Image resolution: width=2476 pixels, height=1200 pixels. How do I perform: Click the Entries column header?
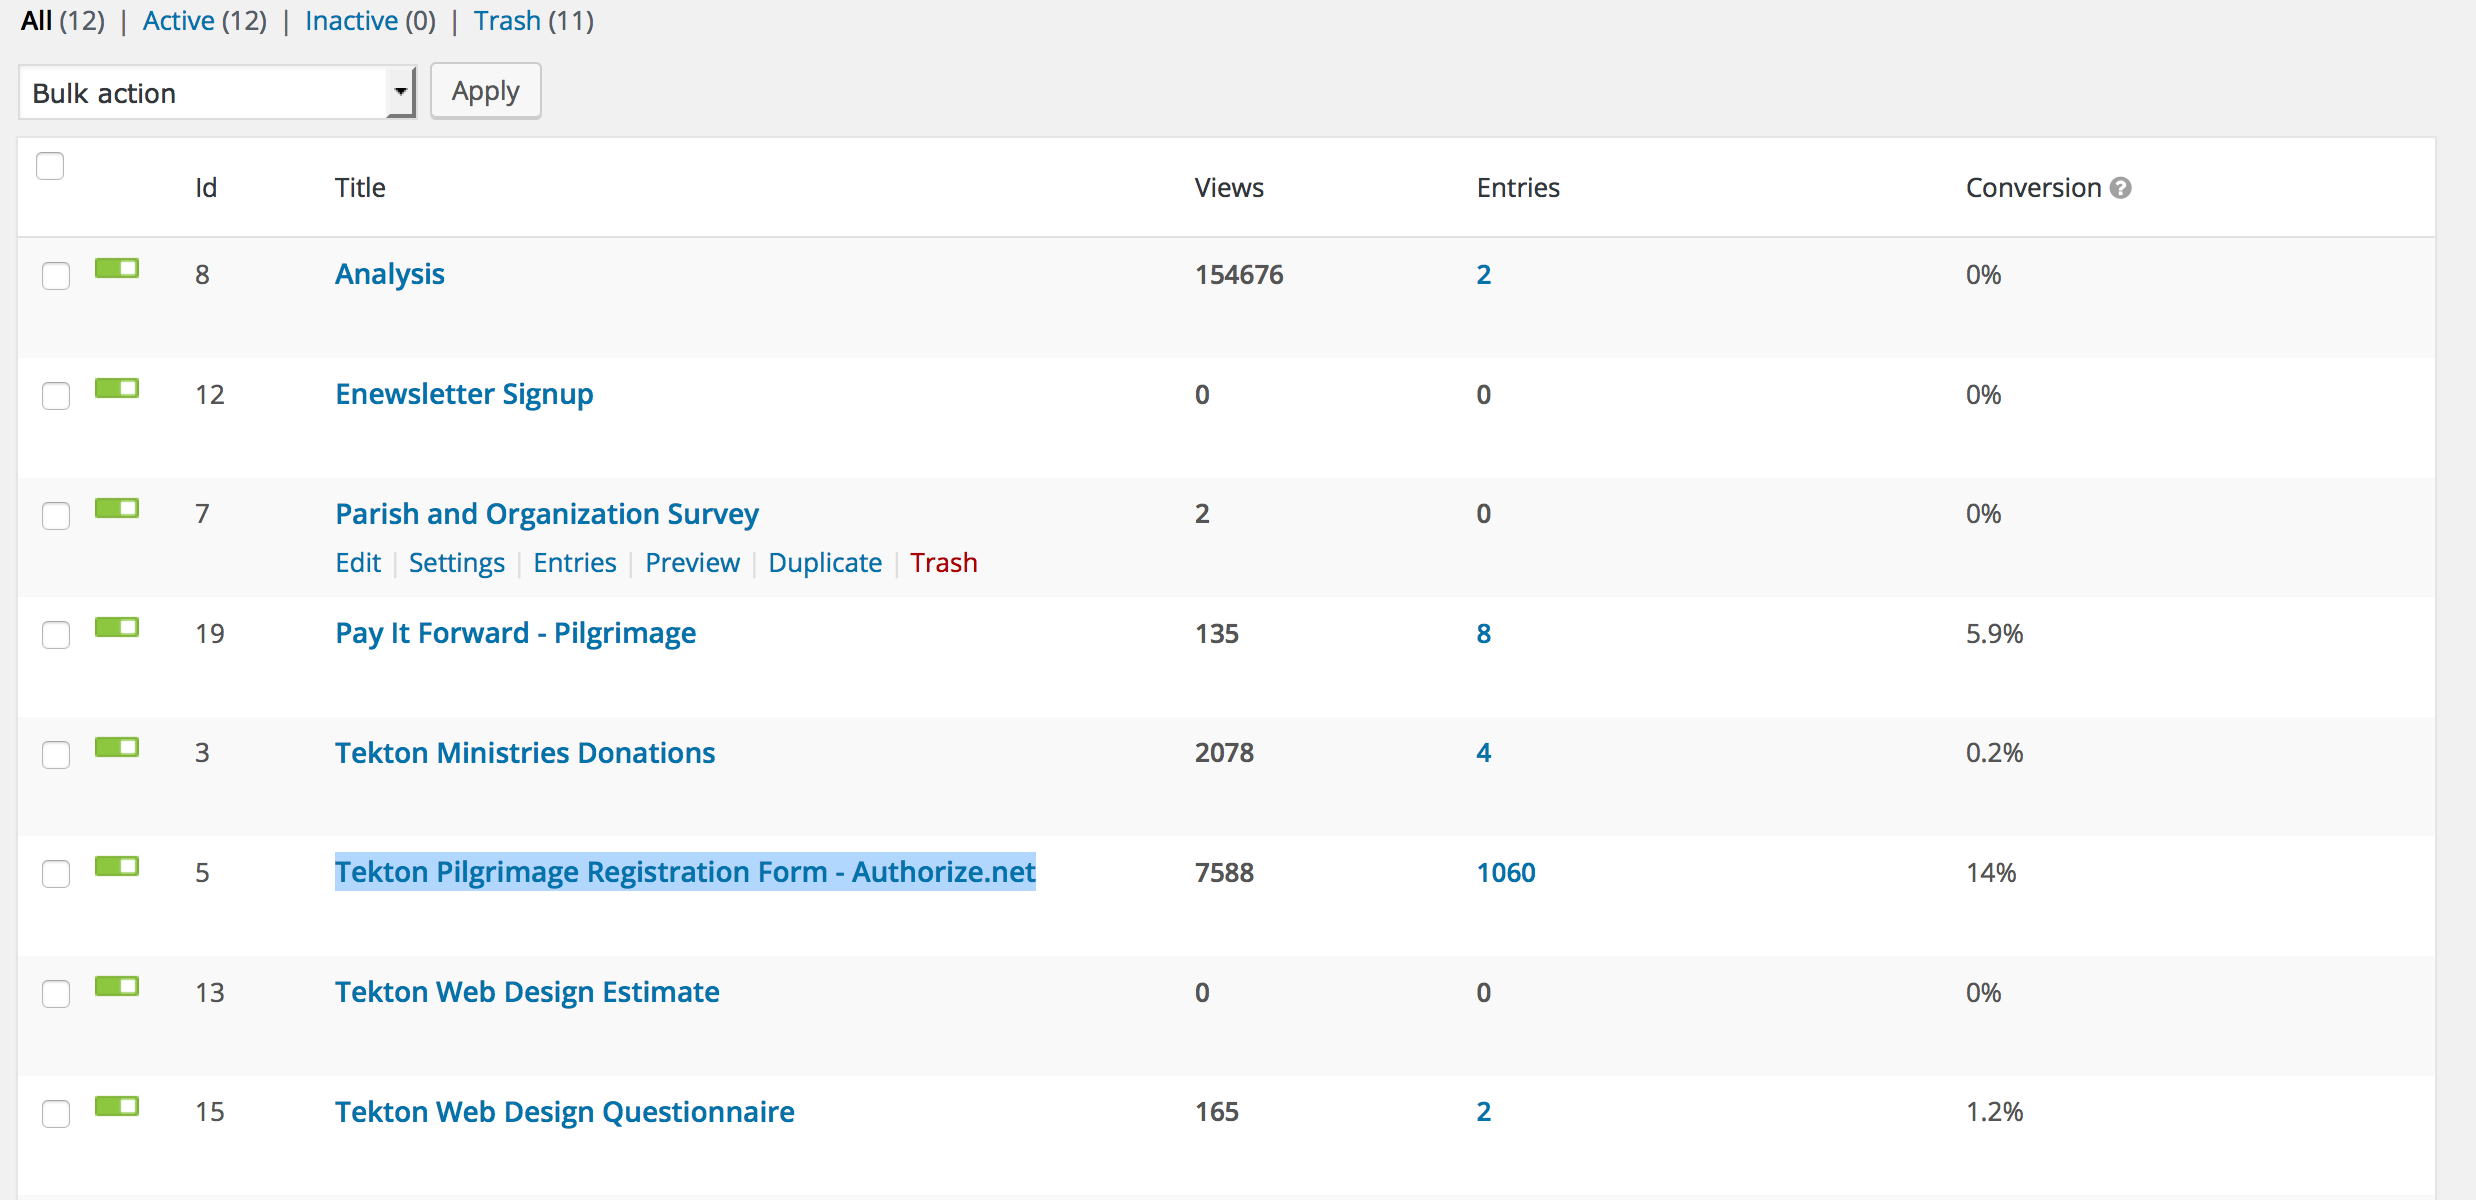point(1518,188)
